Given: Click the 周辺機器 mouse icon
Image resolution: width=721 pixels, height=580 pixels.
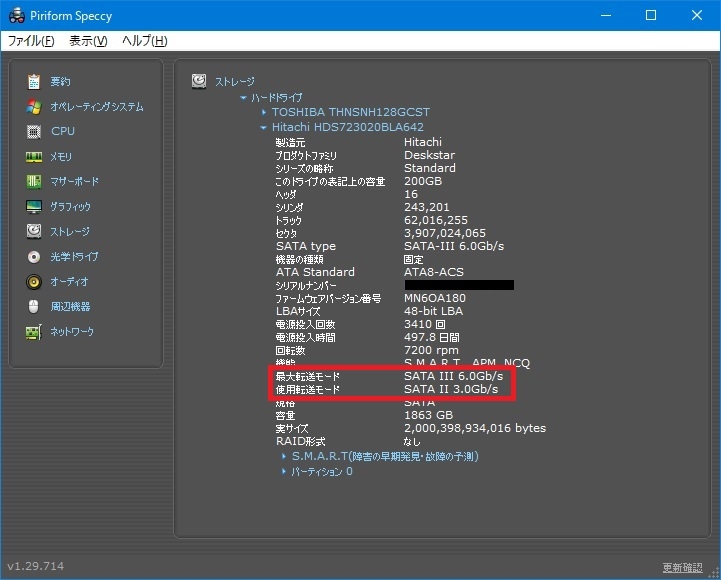Looking at the screenshot, I should pos(34,306).
